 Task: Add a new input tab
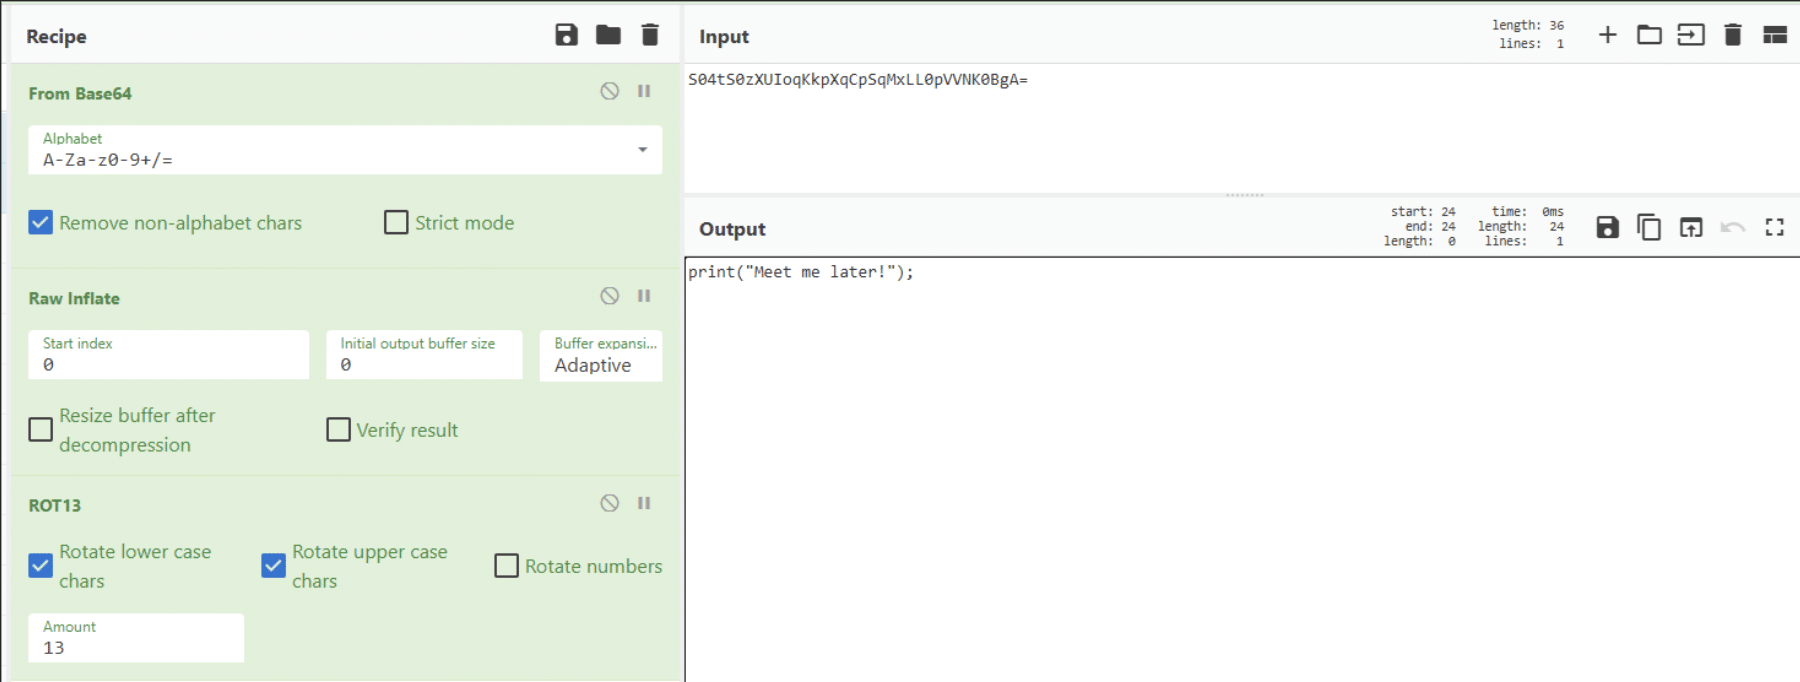(x=1607, y=35)
